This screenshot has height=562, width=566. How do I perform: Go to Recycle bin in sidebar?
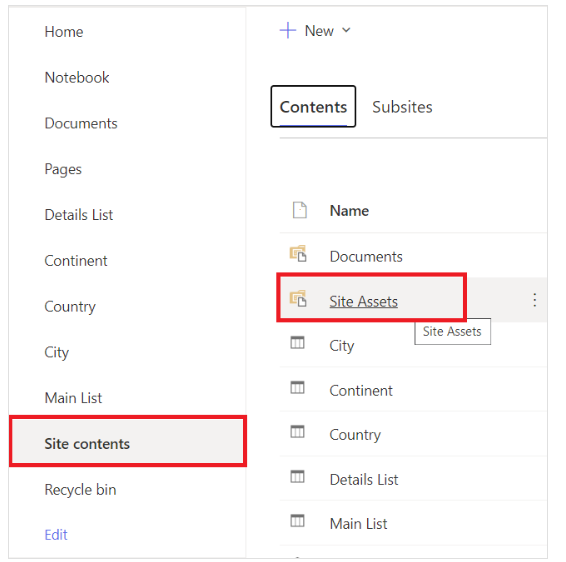click(x=80, y=490)
